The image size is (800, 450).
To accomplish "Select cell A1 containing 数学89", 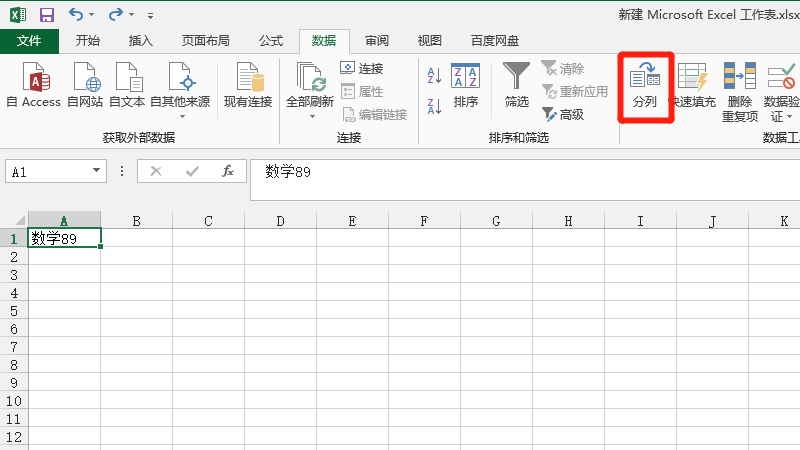I will coord(64,238).
